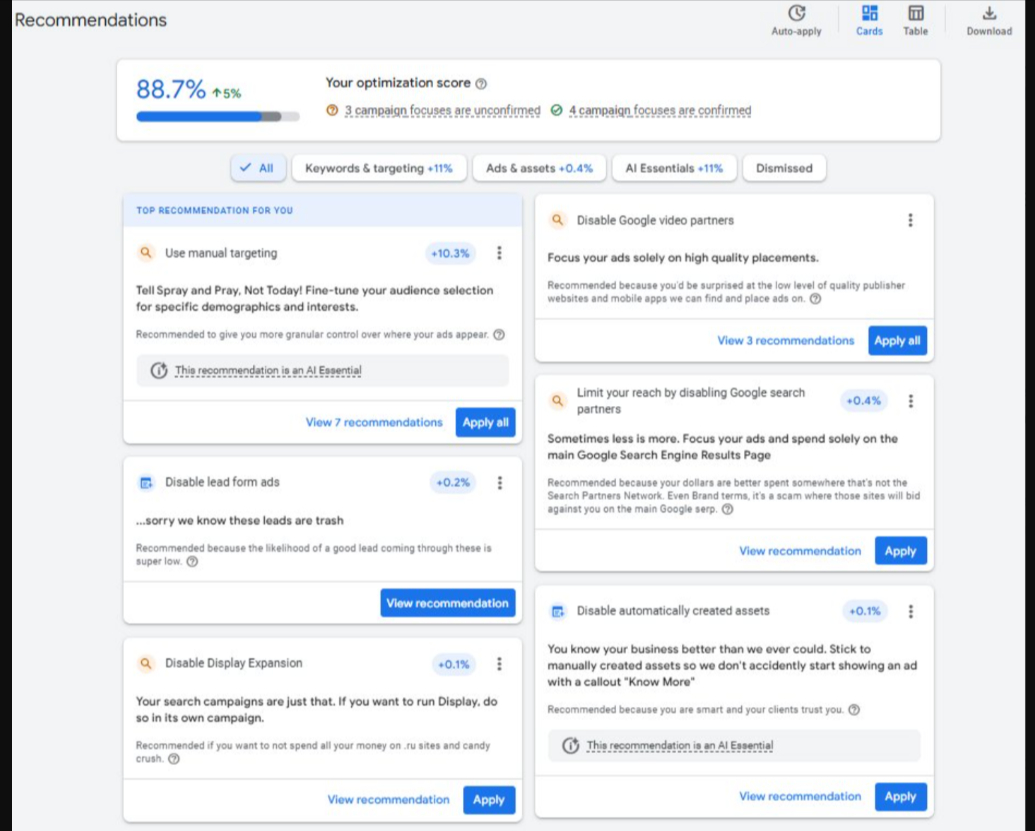Viewport: 1035px width, 831px height.
Task: Open View 3 recommendations link
Action: pyautogui.click(x=785, y=341)
